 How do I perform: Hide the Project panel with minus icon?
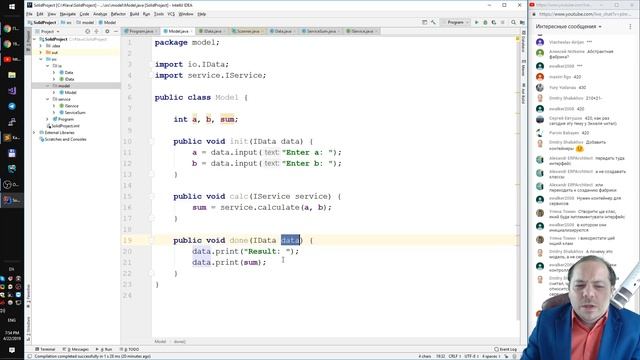(x=116, y=31)
